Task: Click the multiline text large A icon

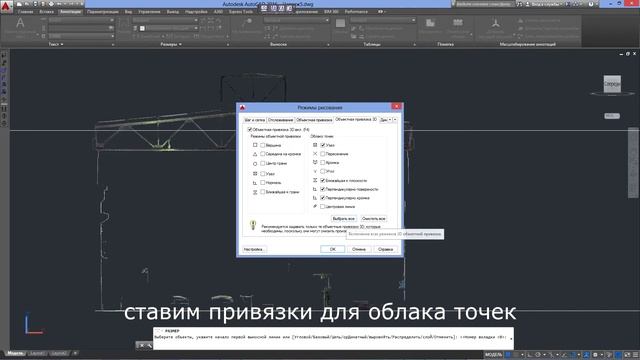Action: tap(20, 23)
